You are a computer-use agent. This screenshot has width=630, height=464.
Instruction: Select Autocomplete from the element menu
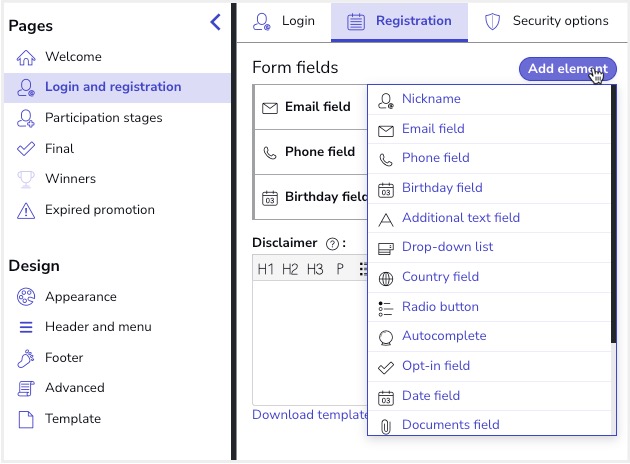click(444, 336)
